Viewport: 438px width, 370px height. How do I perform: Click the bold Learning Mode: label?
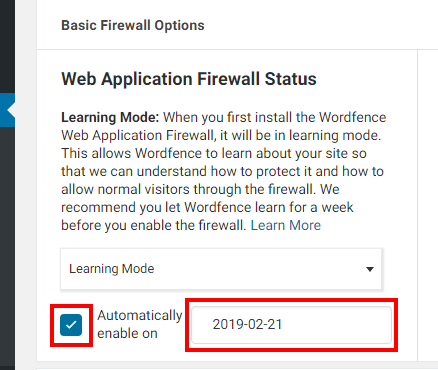[x=110, y=117]
